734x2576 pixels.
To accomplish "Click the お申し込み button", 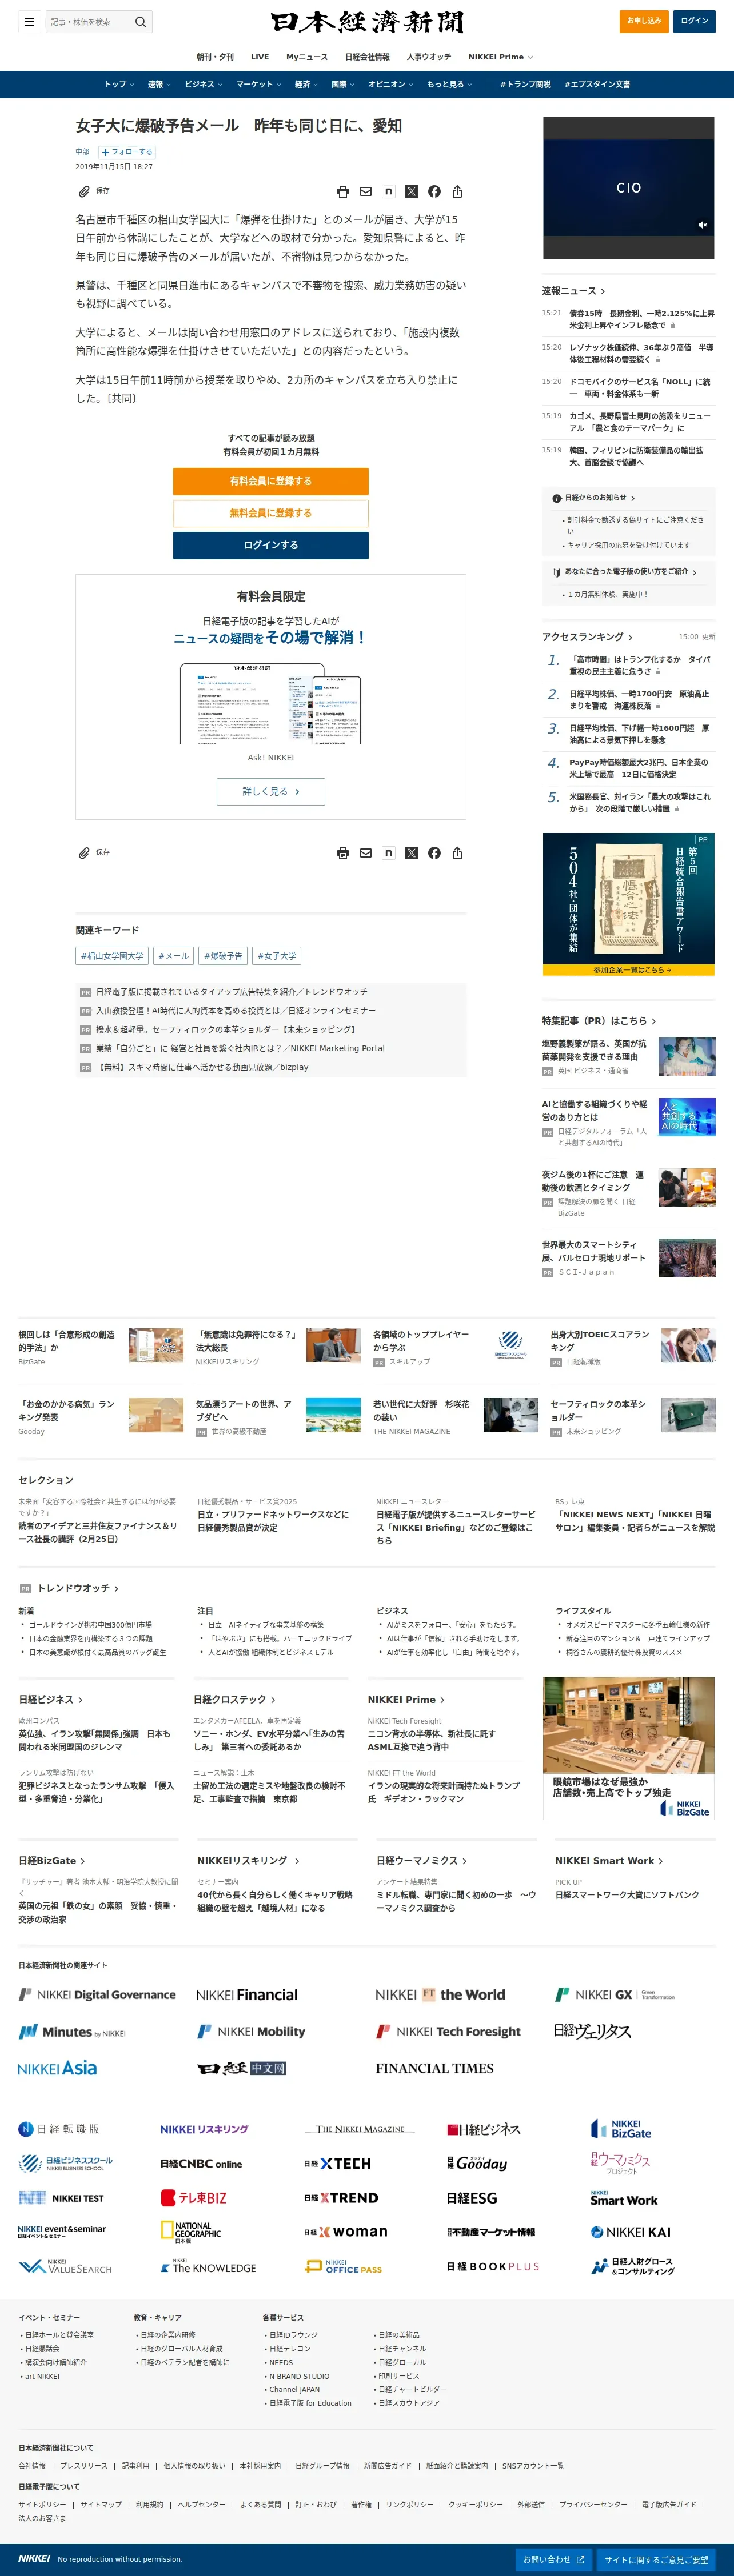I will coord(644,21).
